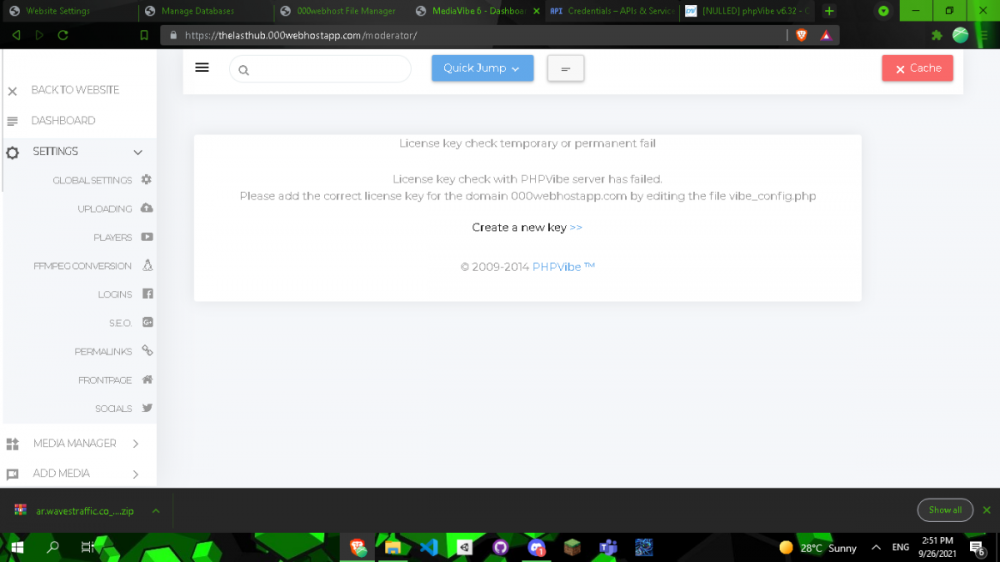Click the Create a new key link
The image size is (1000, 562).
(527, 227)
